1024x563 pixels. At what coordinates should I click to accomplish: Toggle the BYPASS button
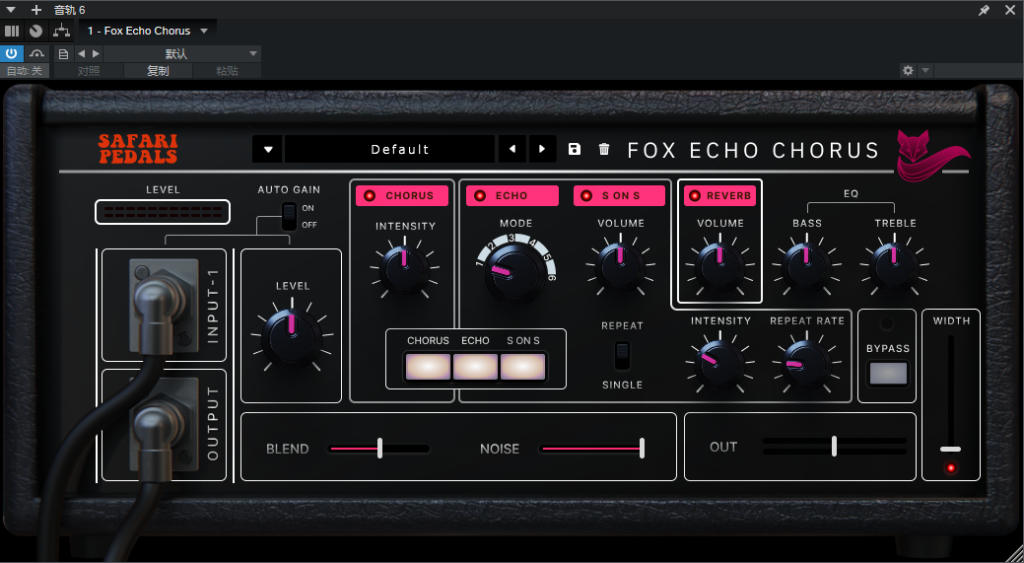pyautogui.click(x=888, y=374)
